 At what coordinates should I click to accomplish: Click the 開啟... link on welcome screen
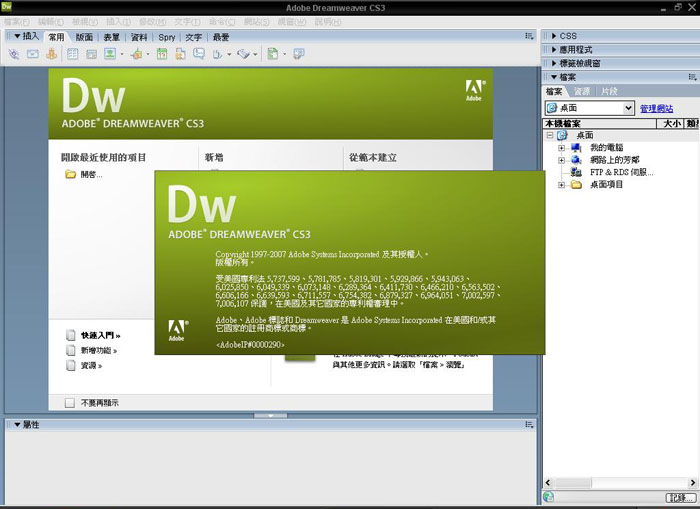(x=91, y=175)
